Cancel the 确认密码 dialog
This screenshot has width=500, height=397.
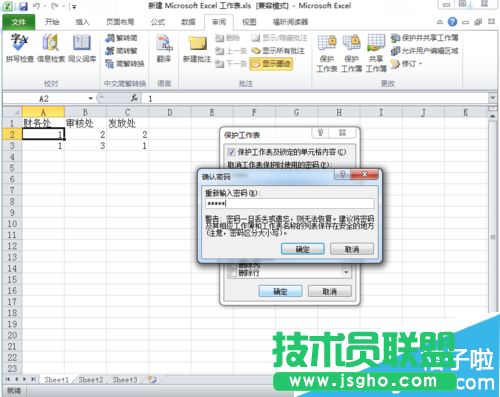point(352,249)
